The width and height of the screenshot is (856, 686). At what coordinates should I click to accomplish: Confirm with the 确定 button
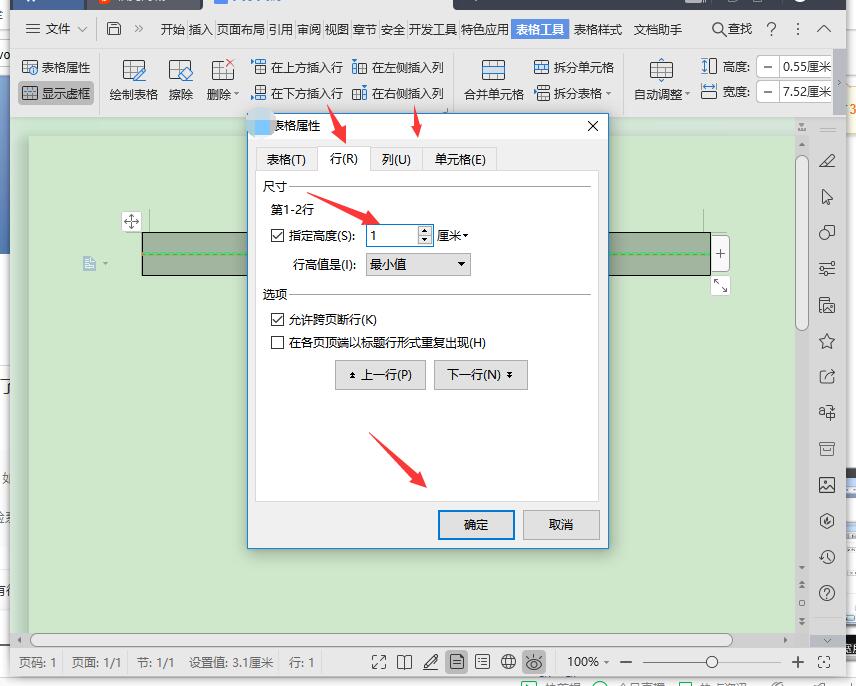[x=476, y=525]
